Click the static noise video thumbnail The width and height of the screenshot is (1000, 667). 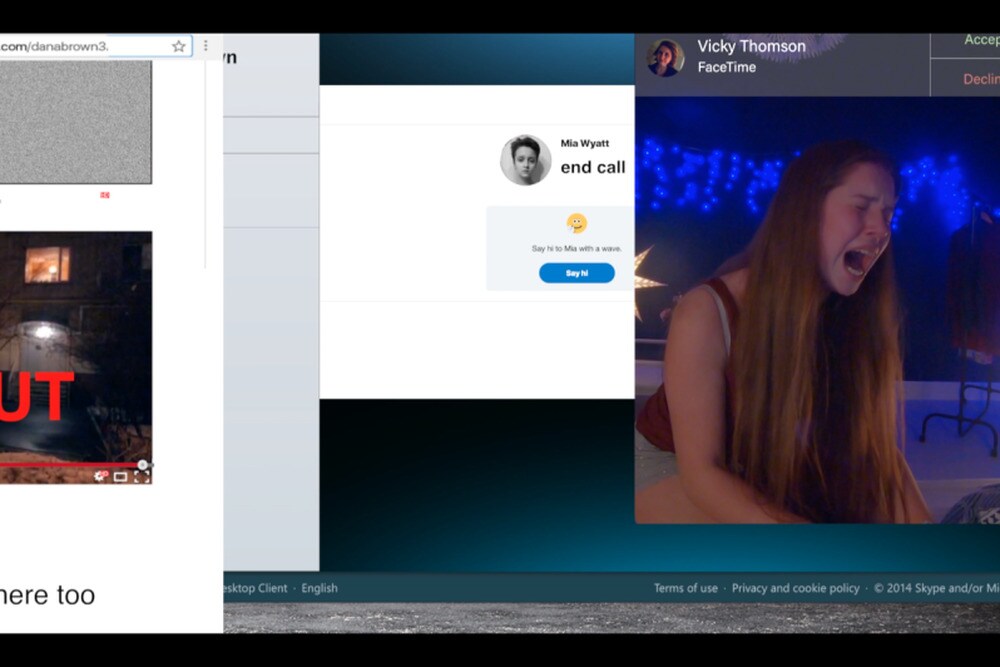(75, 120)
